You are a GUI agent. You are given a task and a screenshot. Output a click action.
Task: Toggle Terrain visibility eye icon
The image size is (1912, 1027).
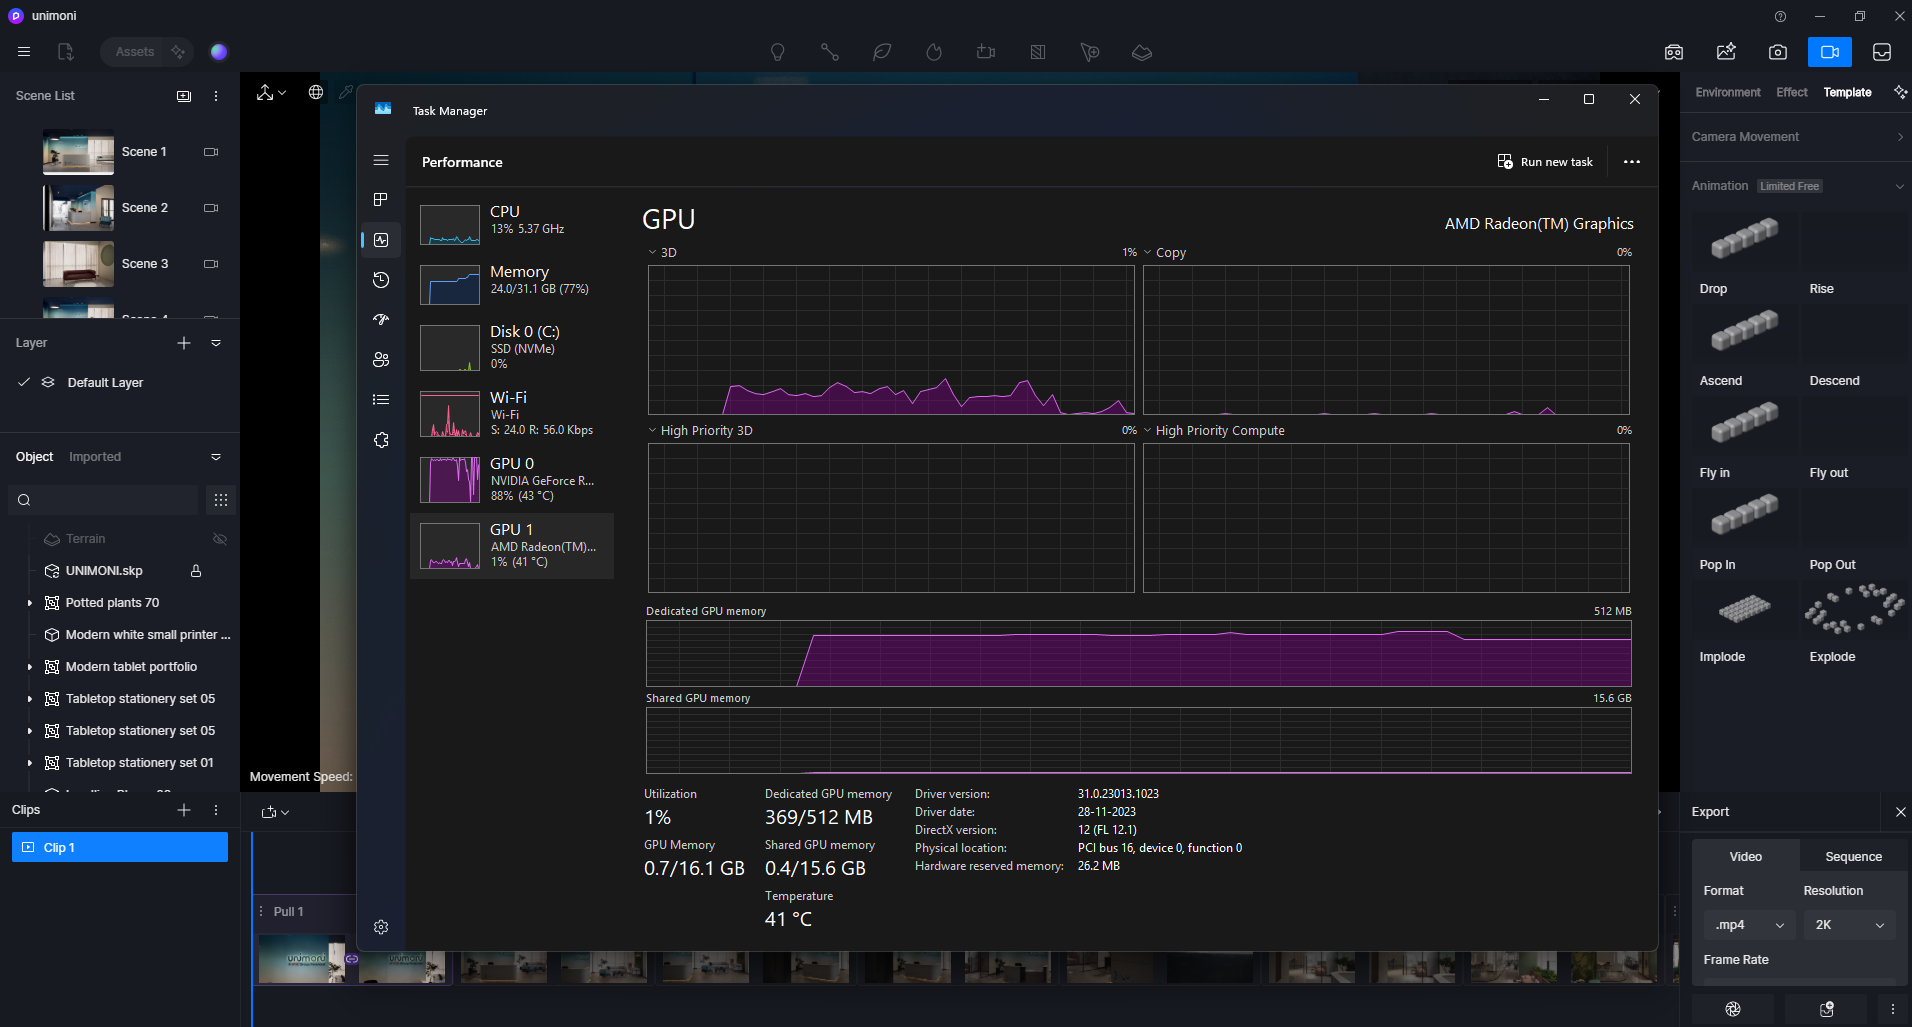pos(220,539)
